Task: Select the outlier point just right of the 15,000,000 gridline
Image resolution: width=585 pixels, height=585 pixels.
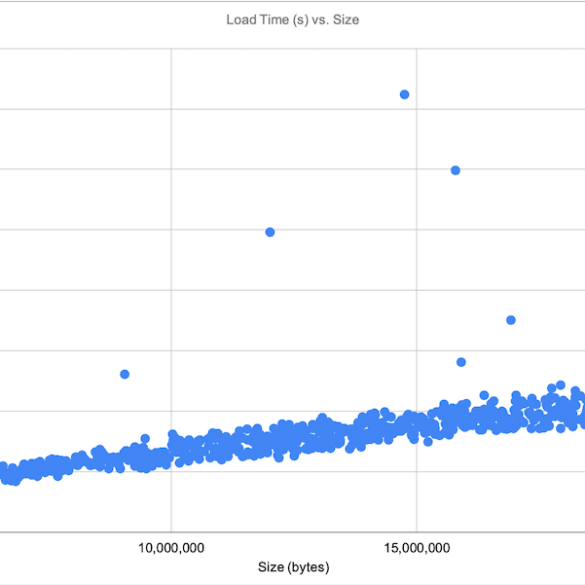Action: [x=456, y=171]
